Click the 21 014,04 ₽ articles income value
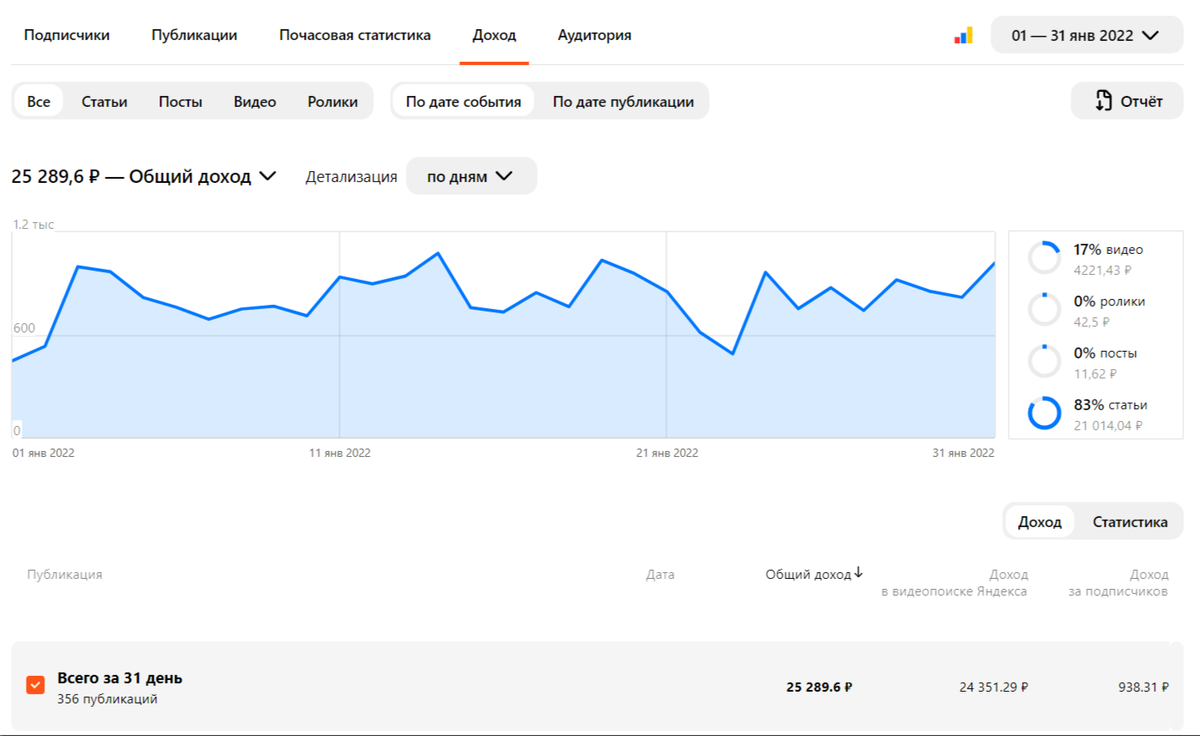 click(x=1107, y=426)
